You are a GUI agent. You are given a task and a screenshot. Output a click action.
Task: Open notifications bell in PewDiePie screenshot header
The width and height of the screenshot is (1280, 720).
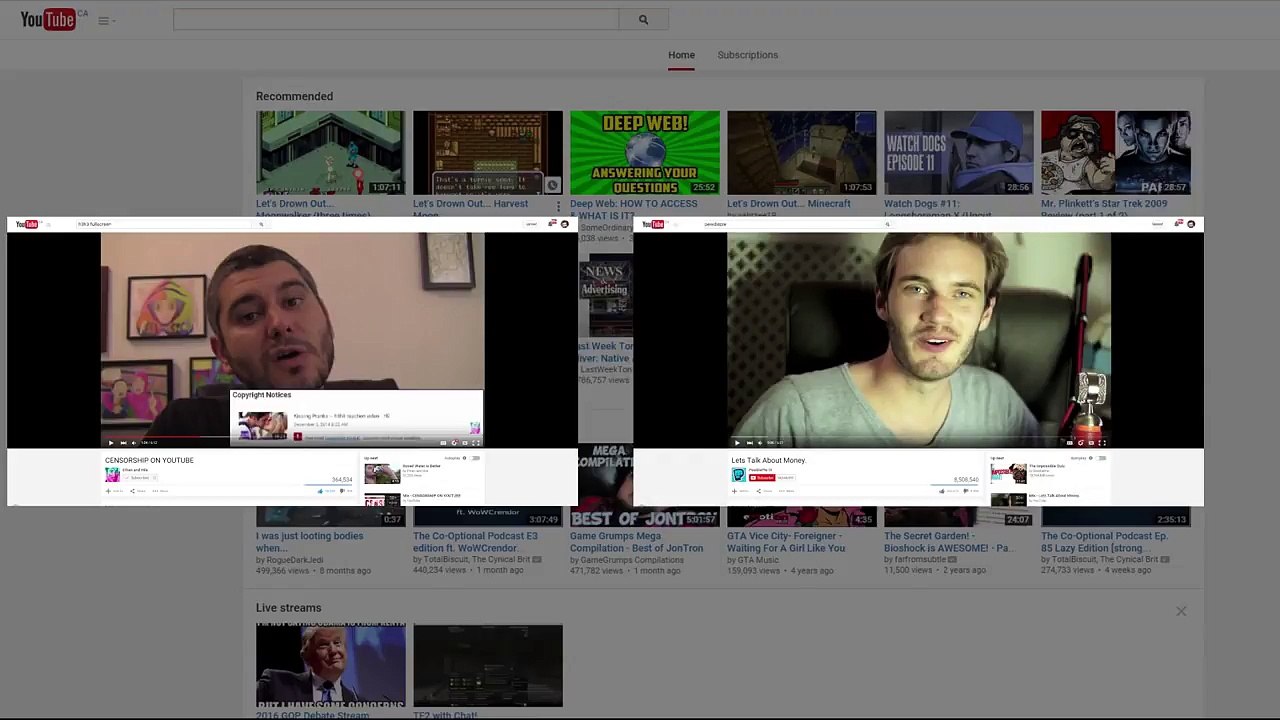point(1178,224)
